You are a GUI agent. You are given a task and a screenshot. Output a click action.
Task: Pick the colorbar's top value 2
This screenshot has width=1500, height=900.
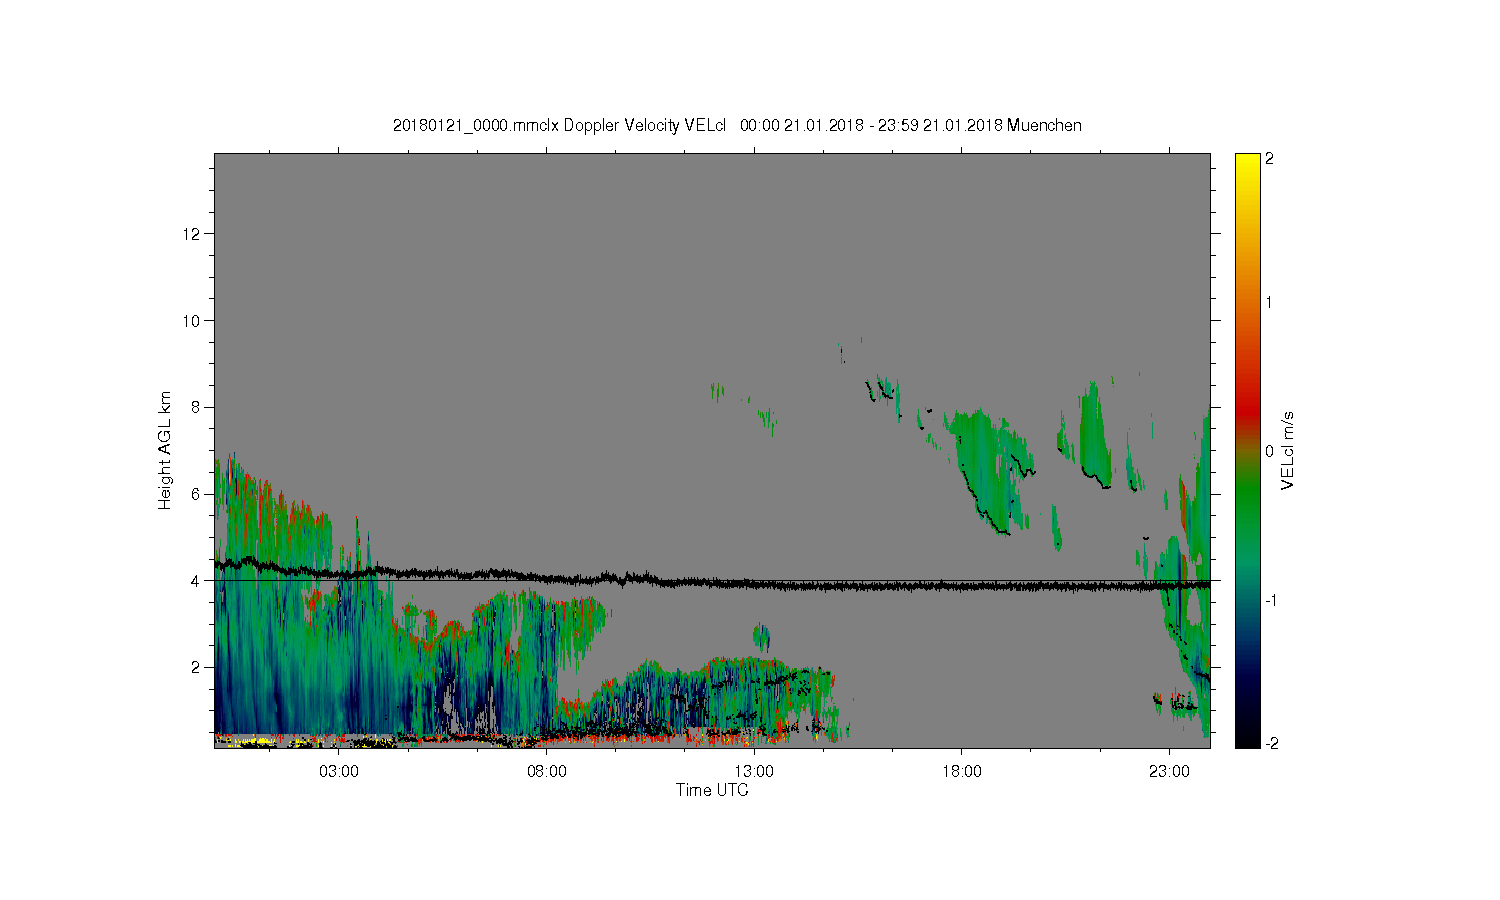[x=1269, y=160]
